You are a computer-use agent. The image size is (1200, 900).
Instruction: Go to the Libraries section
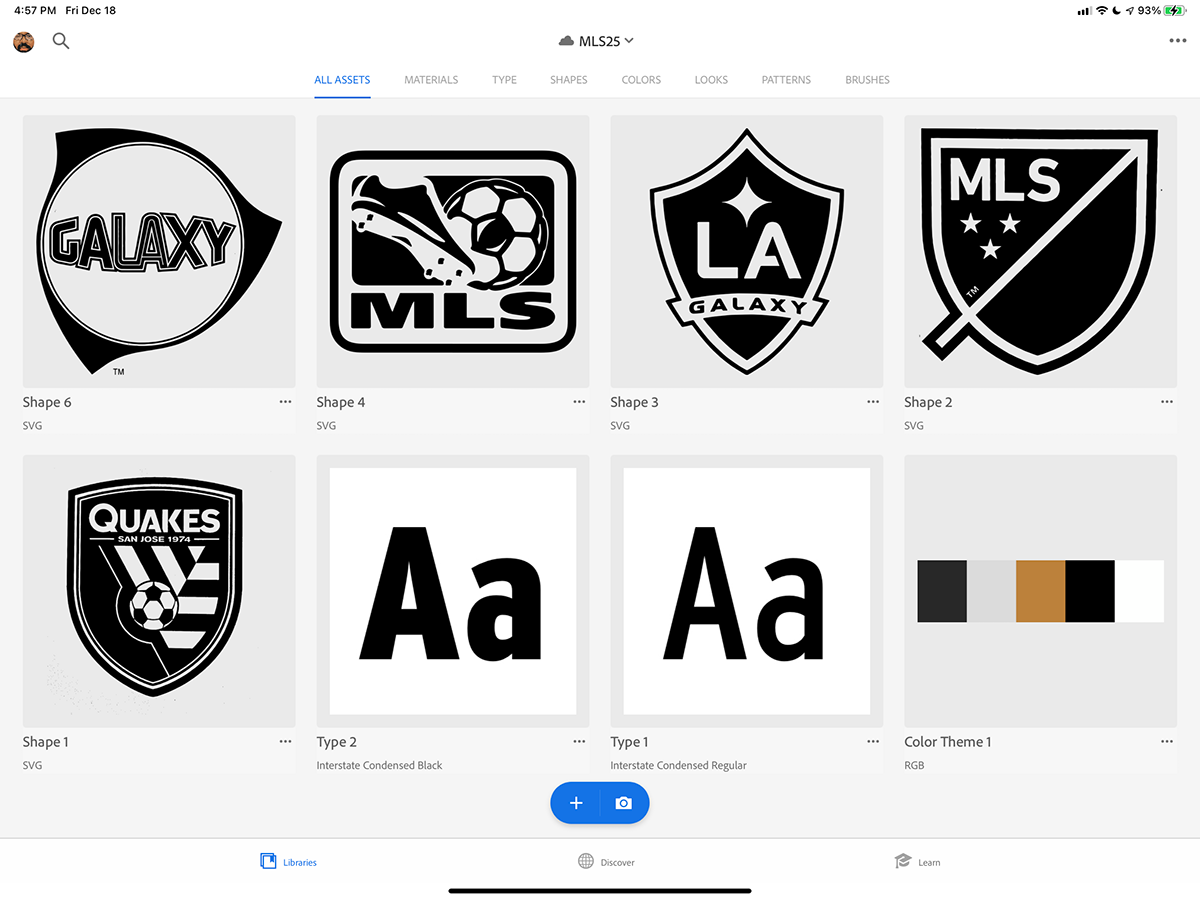288,862
